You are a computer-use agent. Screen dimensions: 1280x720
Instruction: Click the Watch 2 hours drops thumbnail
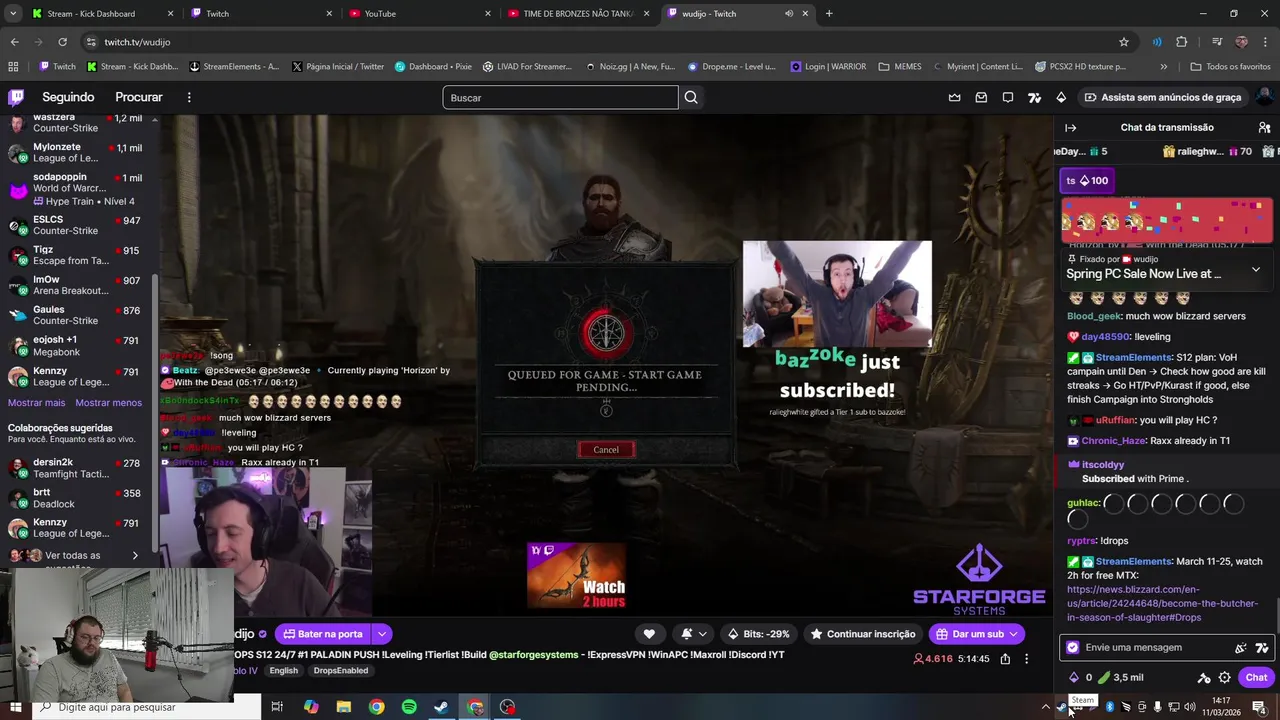click(577, 575)
